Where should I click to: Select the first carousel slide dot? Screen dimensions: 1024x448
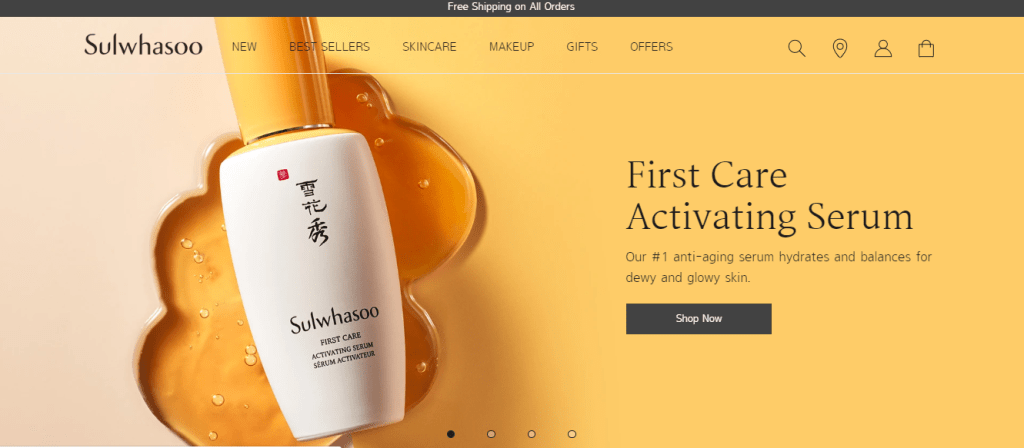click(x=451, y=434)
